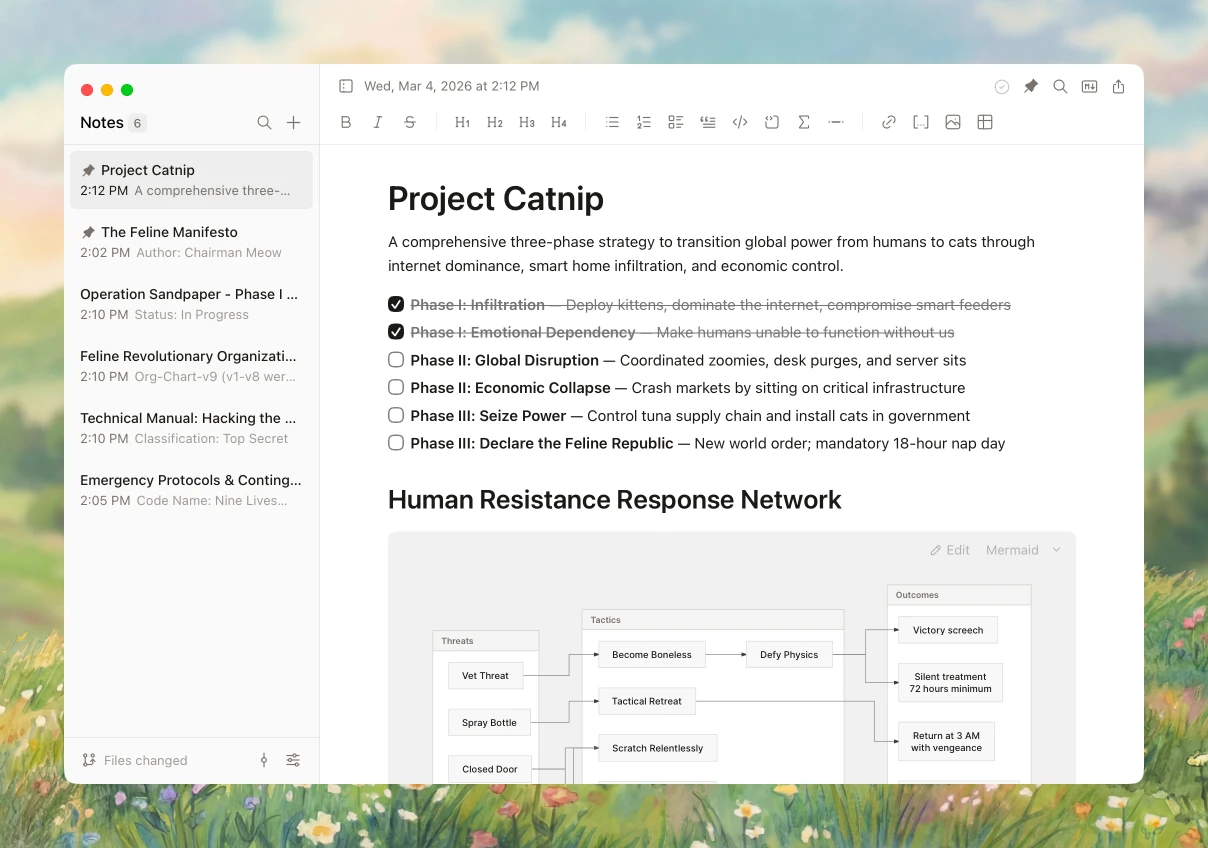The image size is (1208, 848).
Task: Click Files changed in sidebar footer
Action: pos(135,760)
